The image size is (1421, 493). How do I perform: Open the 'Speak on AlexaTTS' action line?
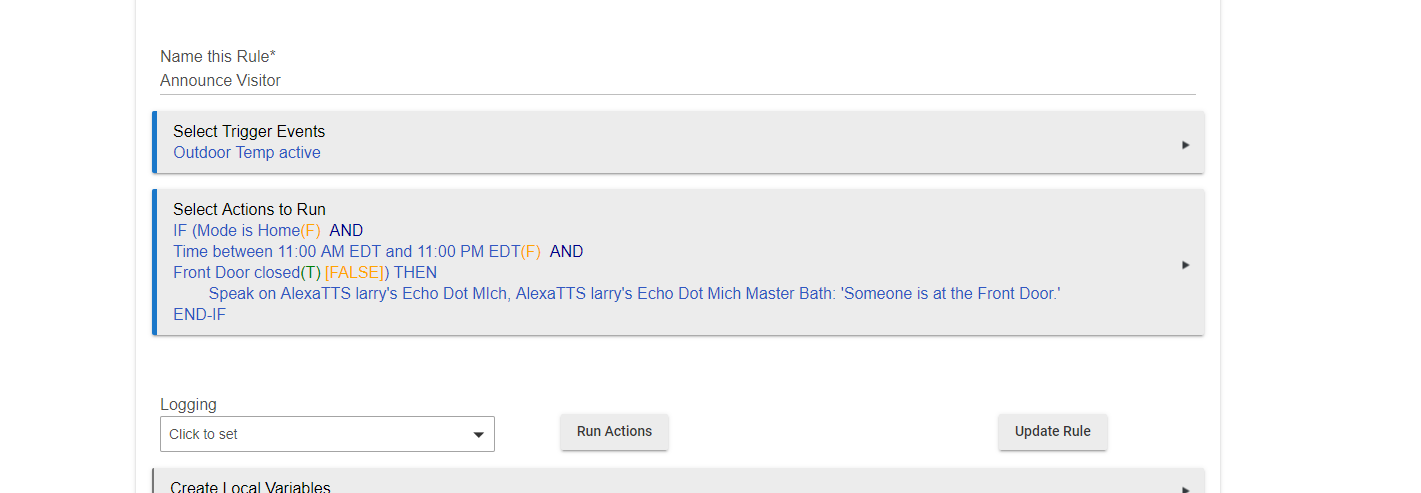point(634,294)
